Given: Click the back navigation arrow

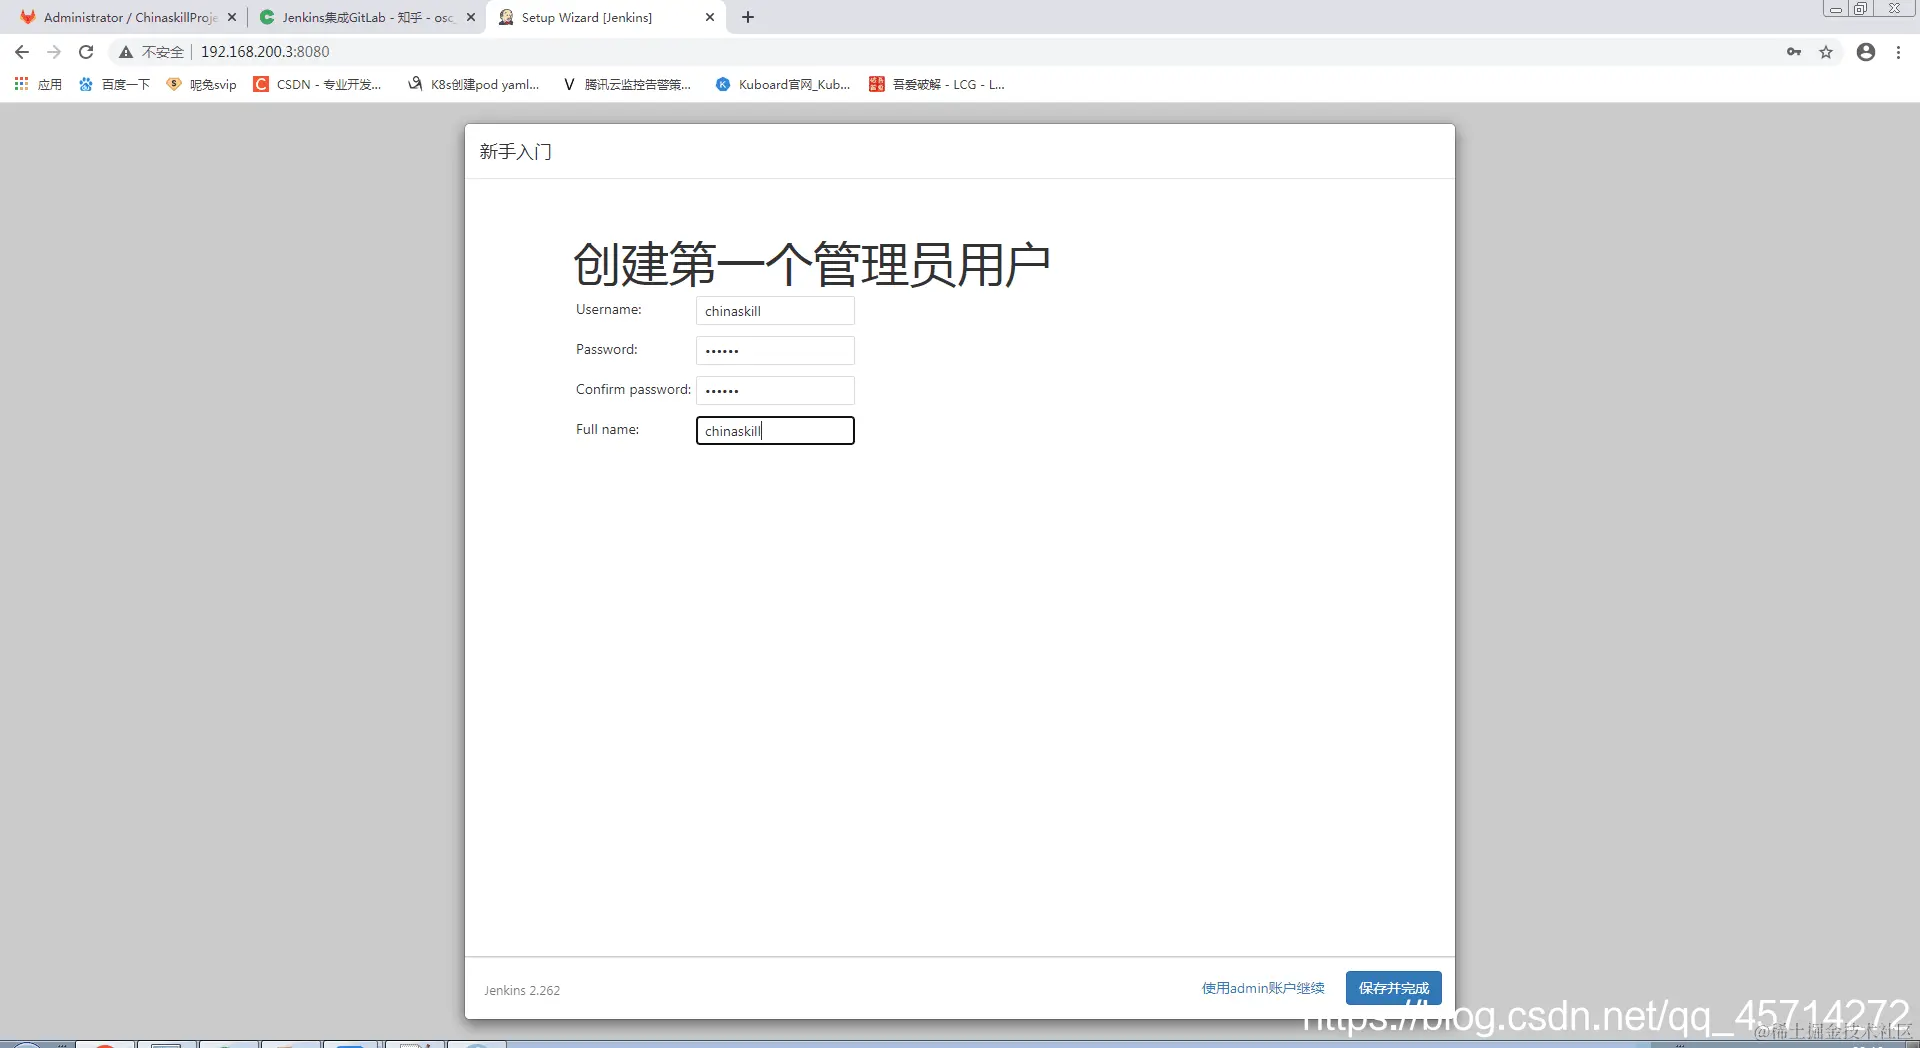Looking at the screenshot, I should (21, 51).
